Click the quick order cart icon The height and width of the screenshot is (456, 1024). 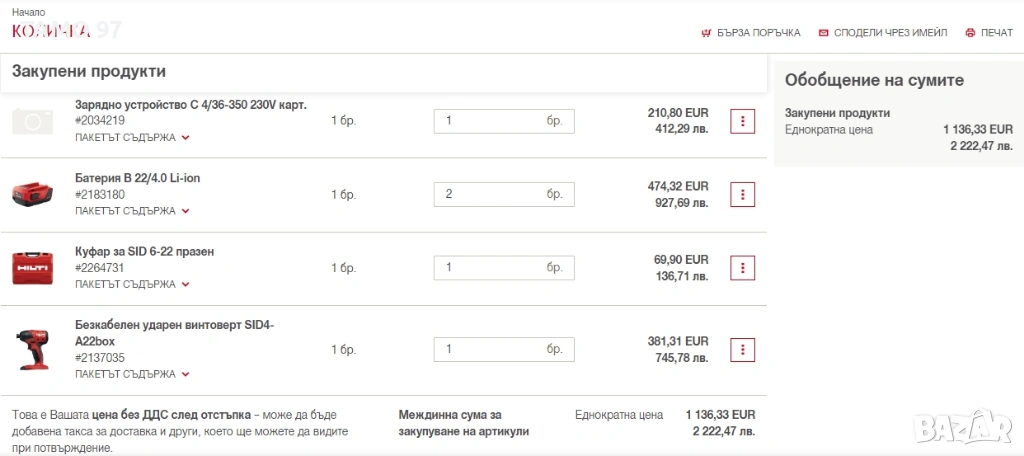click(x=706, y=33)
